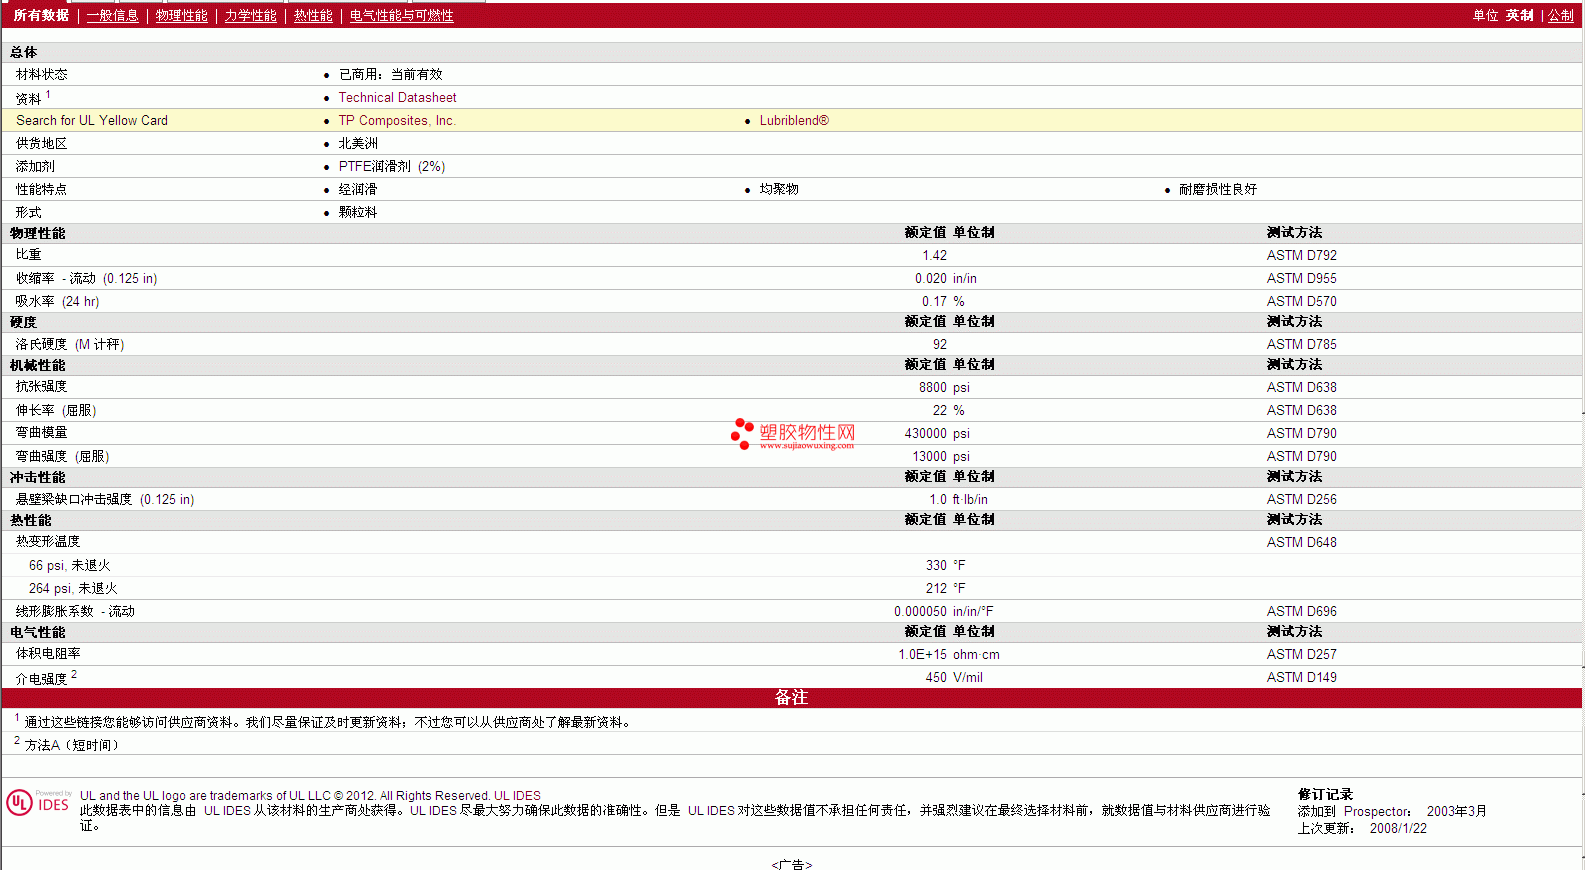Screen dimensions: 1585x870
Task: Open TP Composites, Inc. link
Action: [396, 120]
